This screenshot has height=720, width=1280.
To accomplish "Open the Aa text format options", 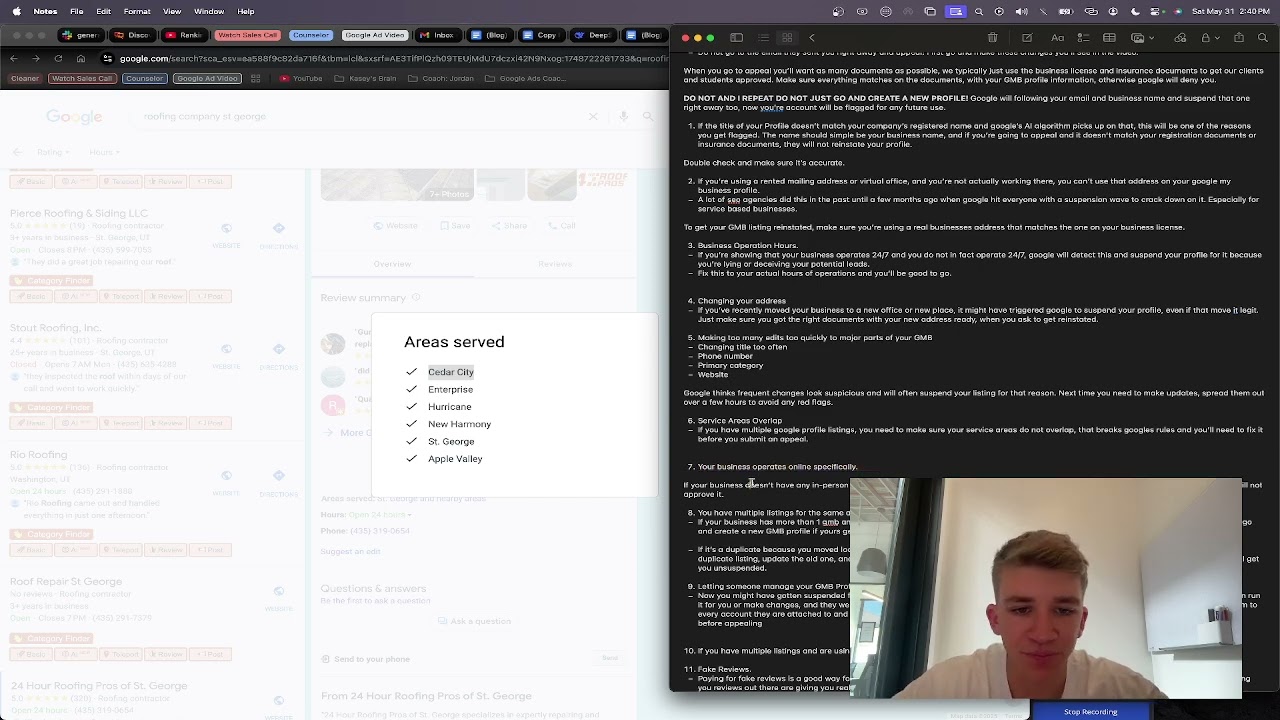I will click(x=1057, y=38).
